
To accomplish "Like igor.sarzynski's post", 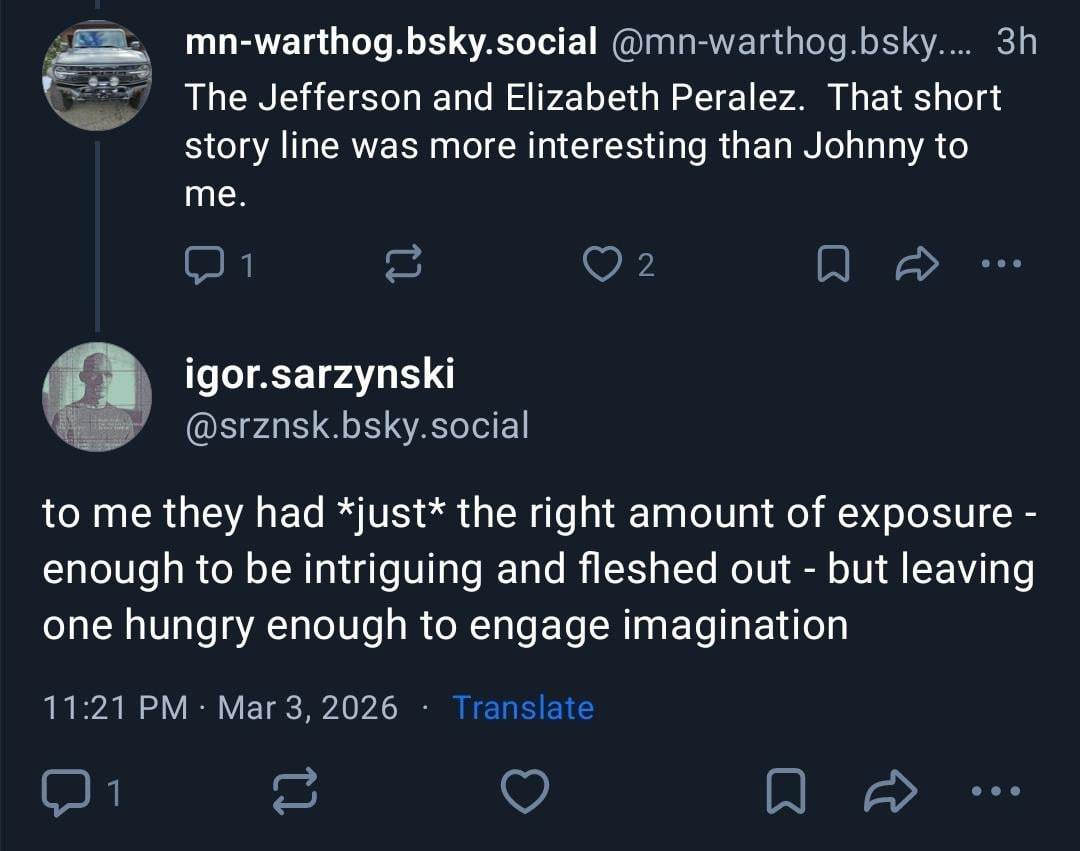I will click(524, 792).
